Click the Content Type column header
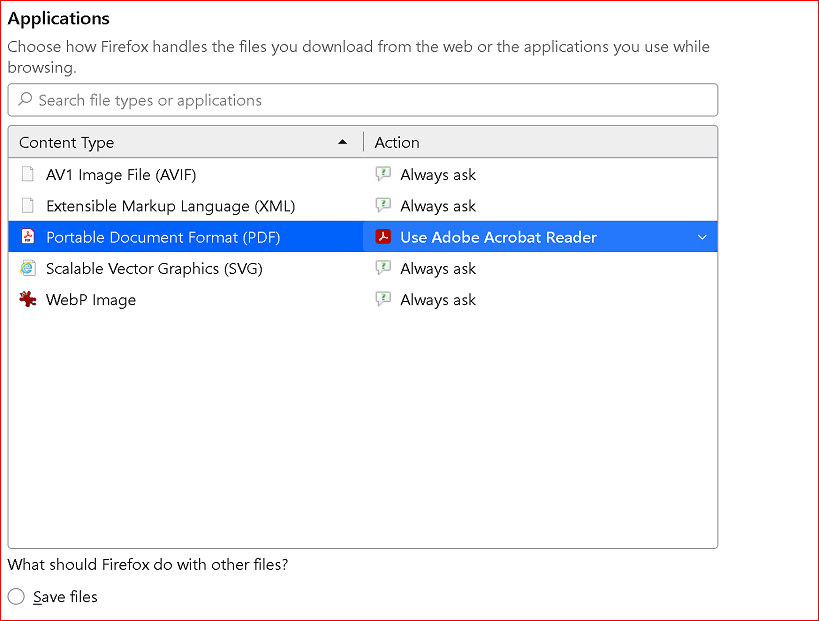 [x=185, y=142]
